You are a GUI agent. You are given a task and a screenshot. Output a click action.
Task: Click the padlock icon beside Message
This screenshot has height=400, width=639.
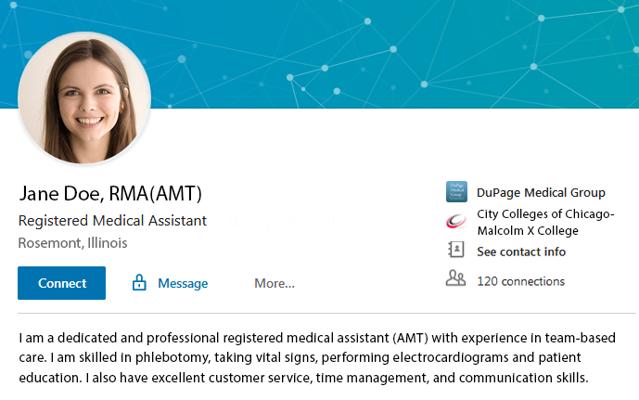[x=140, y=283]
